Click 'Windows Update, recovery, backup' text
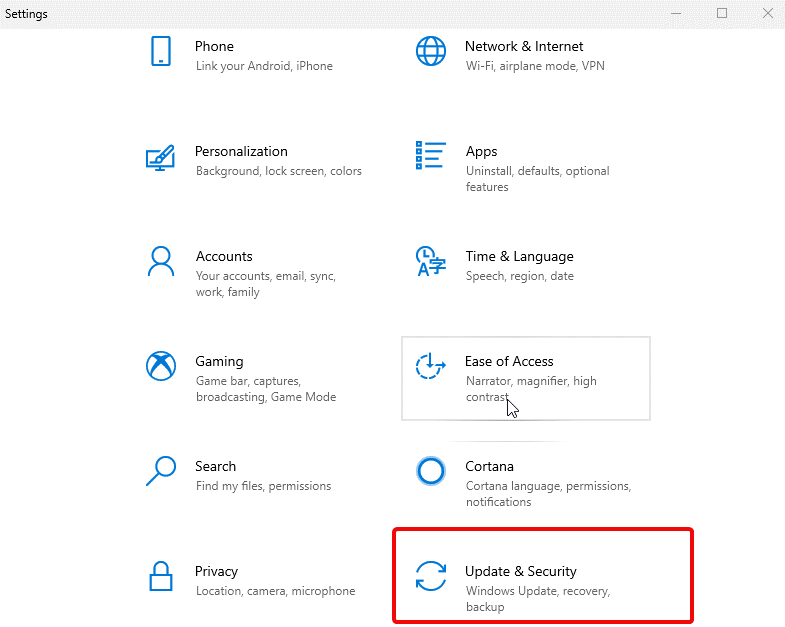785x627 pixels. (x=538, y=599)
